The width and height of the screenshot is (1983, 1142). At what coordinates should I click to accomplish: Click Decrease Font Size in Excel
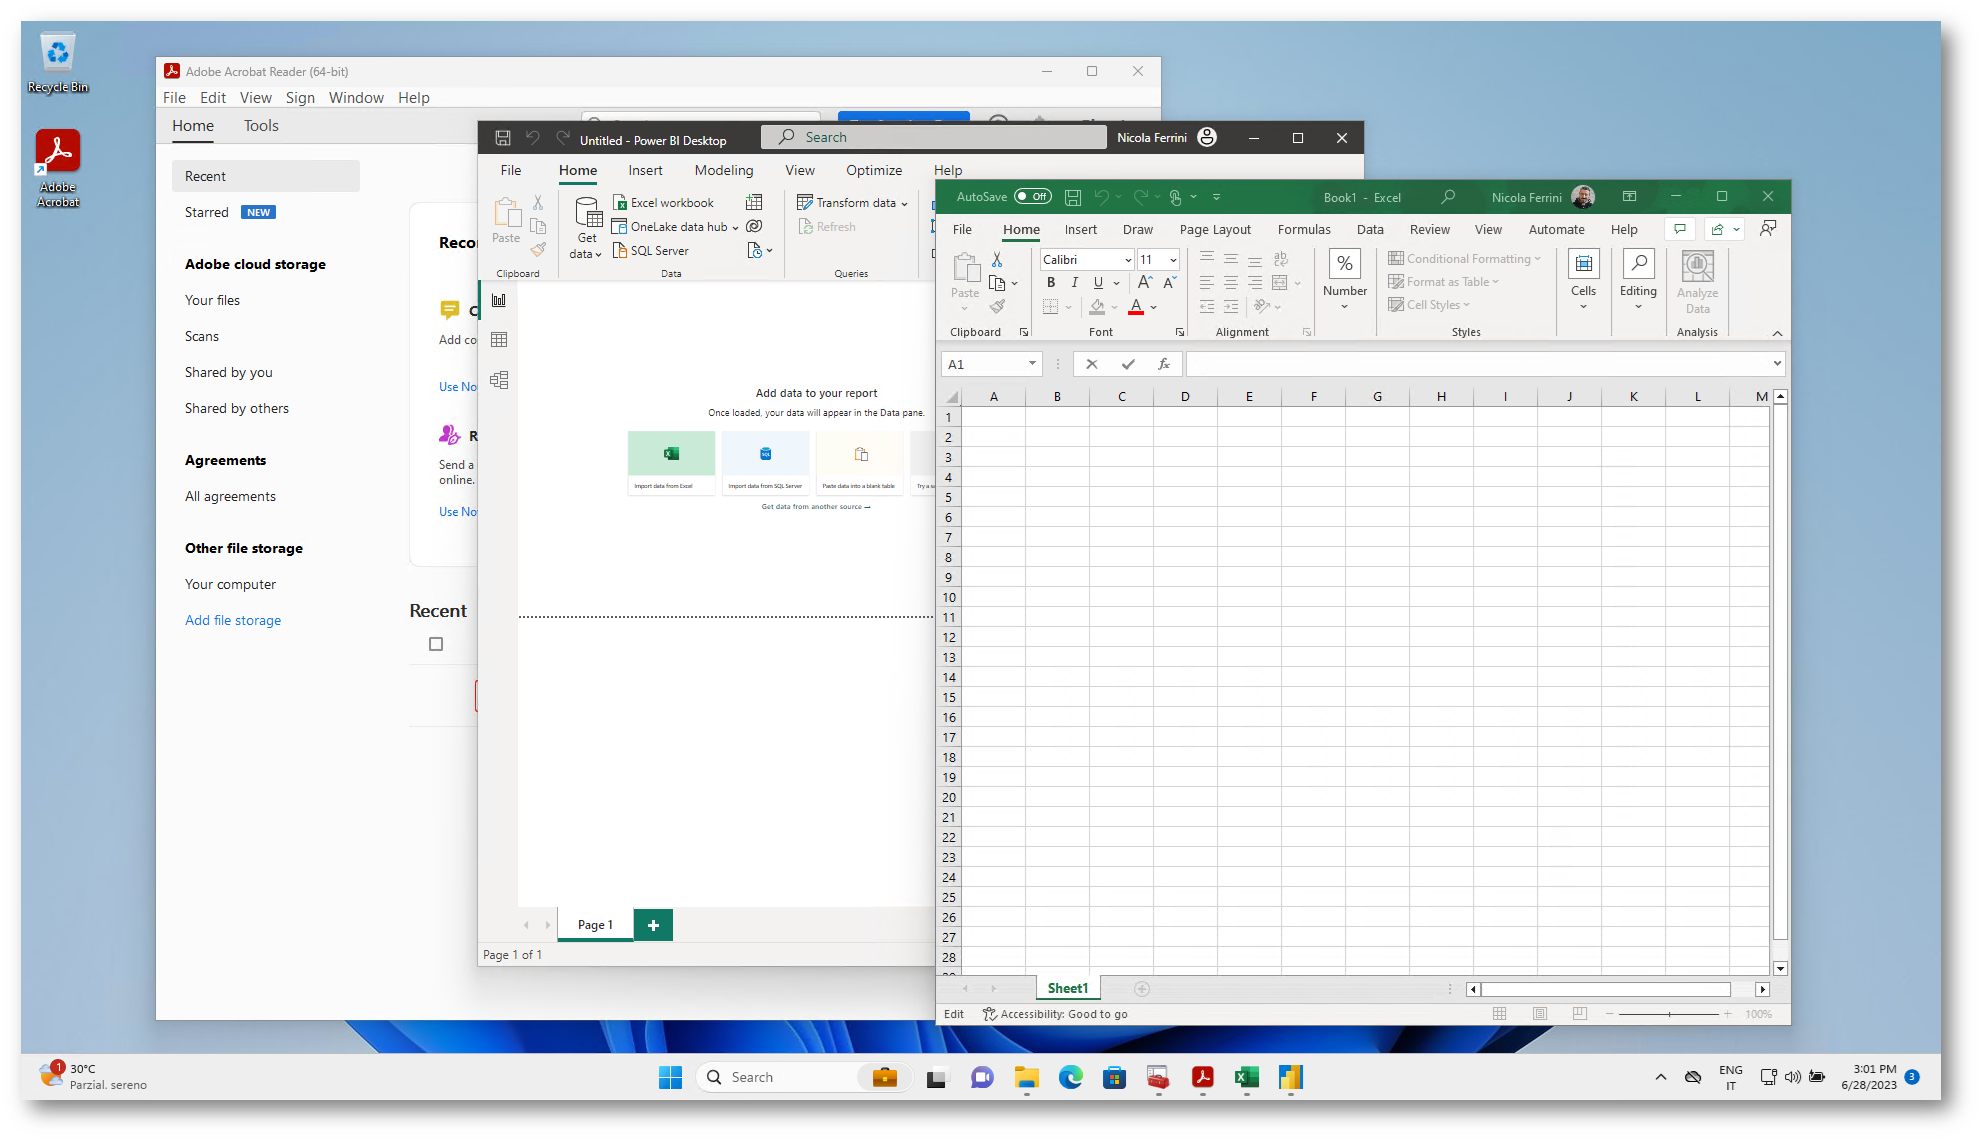[1169, 283]
